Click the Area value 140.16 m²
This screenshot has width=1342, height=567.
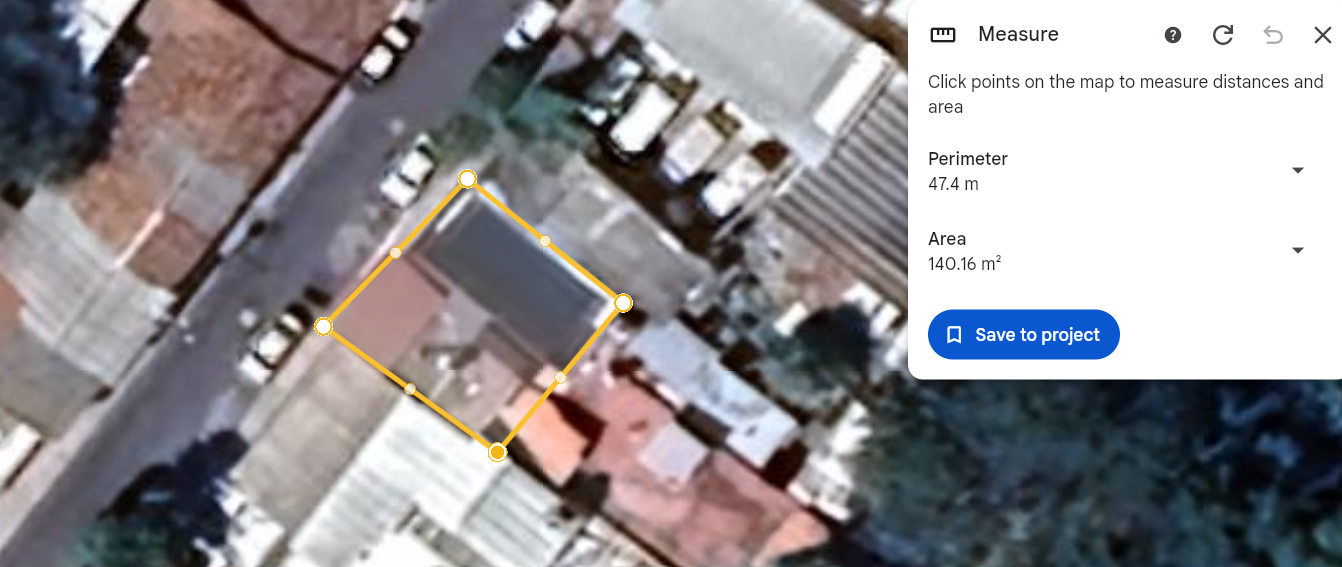965,264
